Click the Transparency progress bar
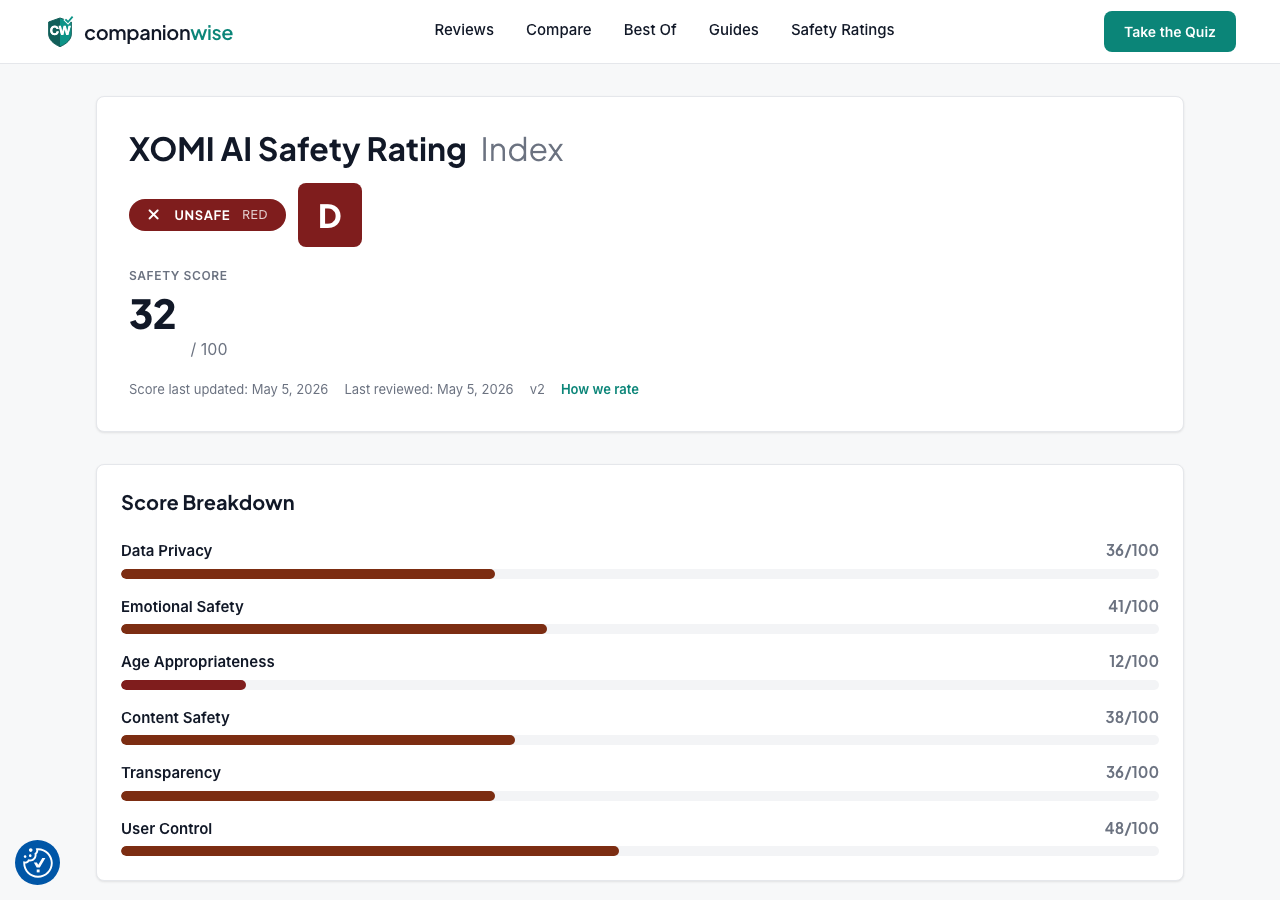This screenshot has width=1280, height=900. click(640, 796)
